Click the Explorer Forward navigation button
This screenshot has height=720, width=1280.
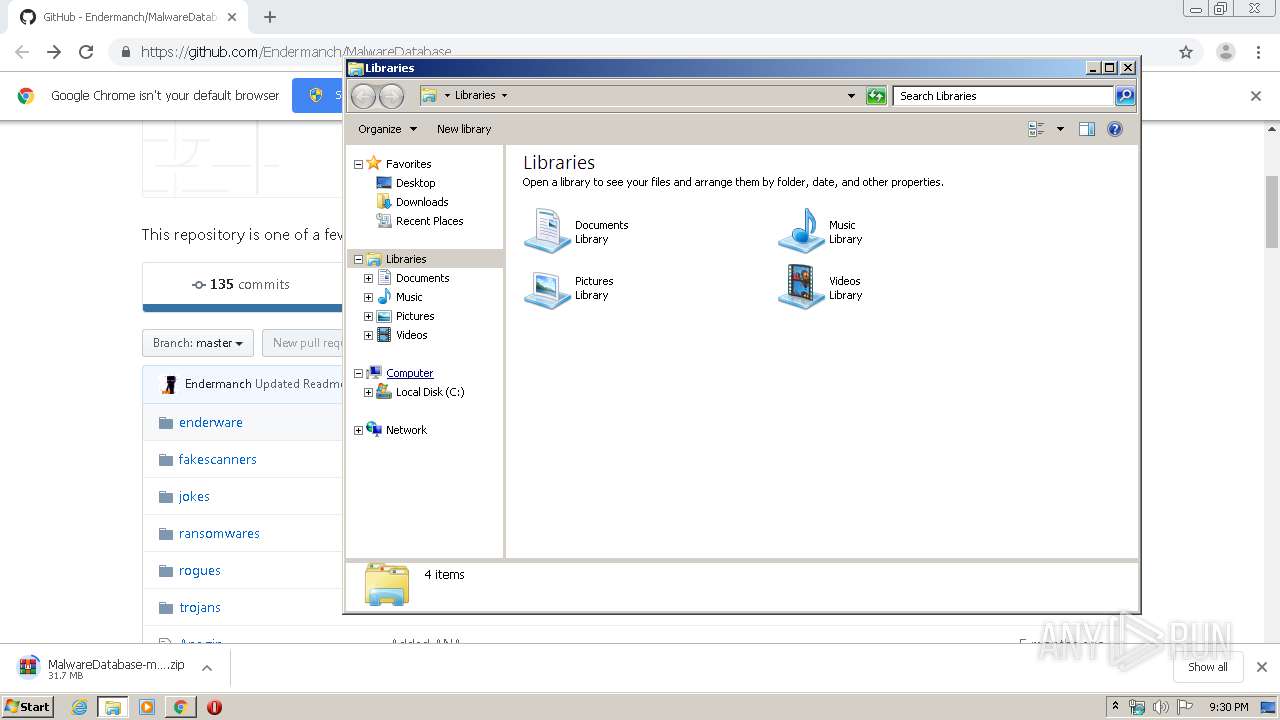coord(392,96)
